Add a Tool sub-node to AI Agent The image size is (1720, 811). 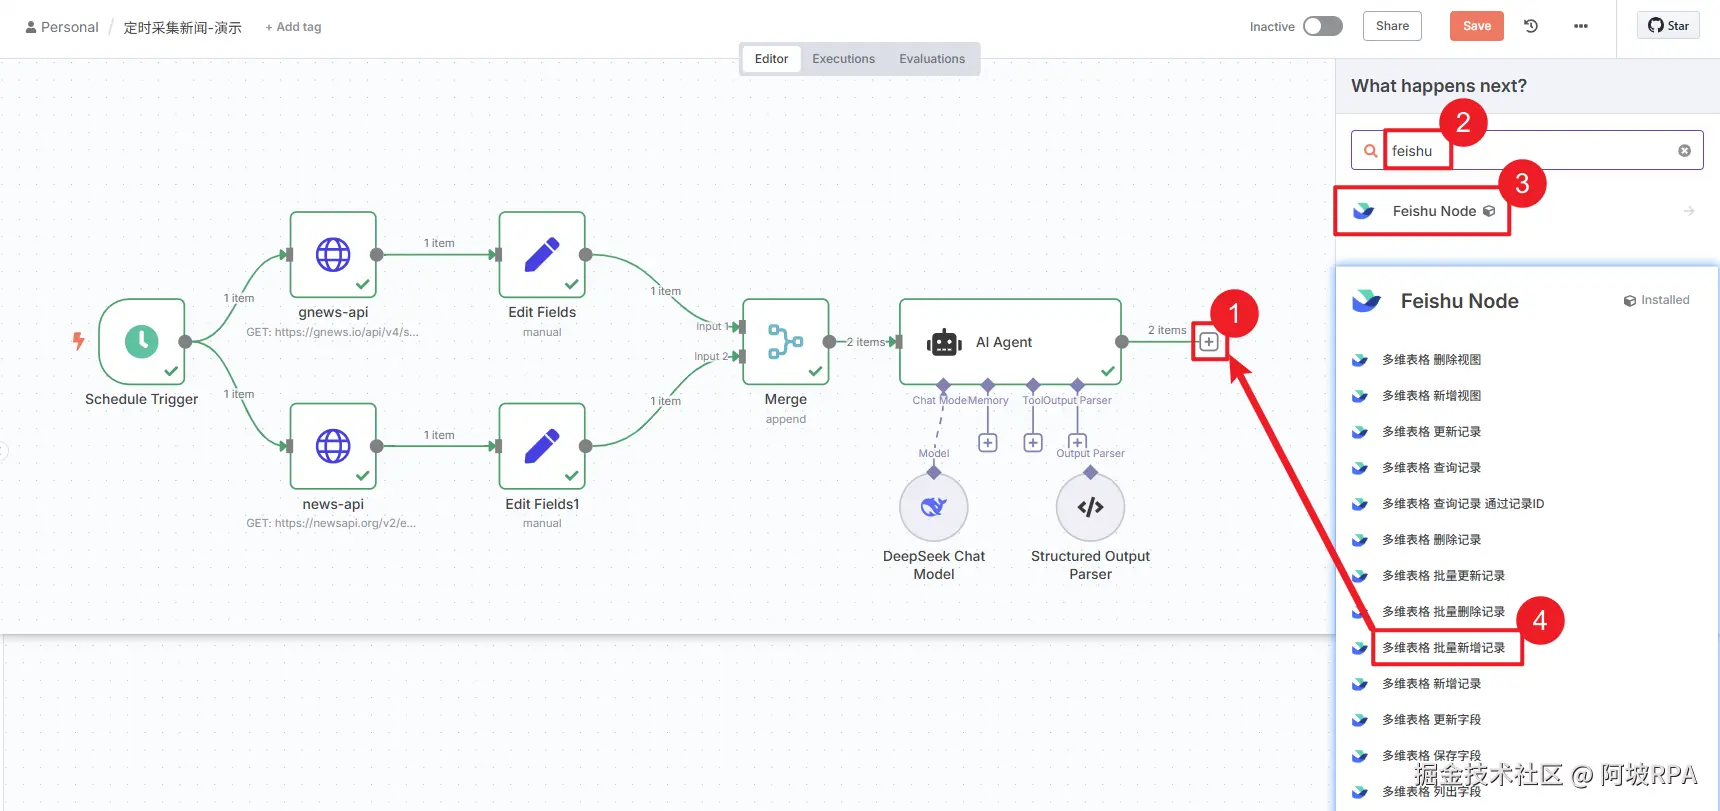click(x=1033, y=442)
